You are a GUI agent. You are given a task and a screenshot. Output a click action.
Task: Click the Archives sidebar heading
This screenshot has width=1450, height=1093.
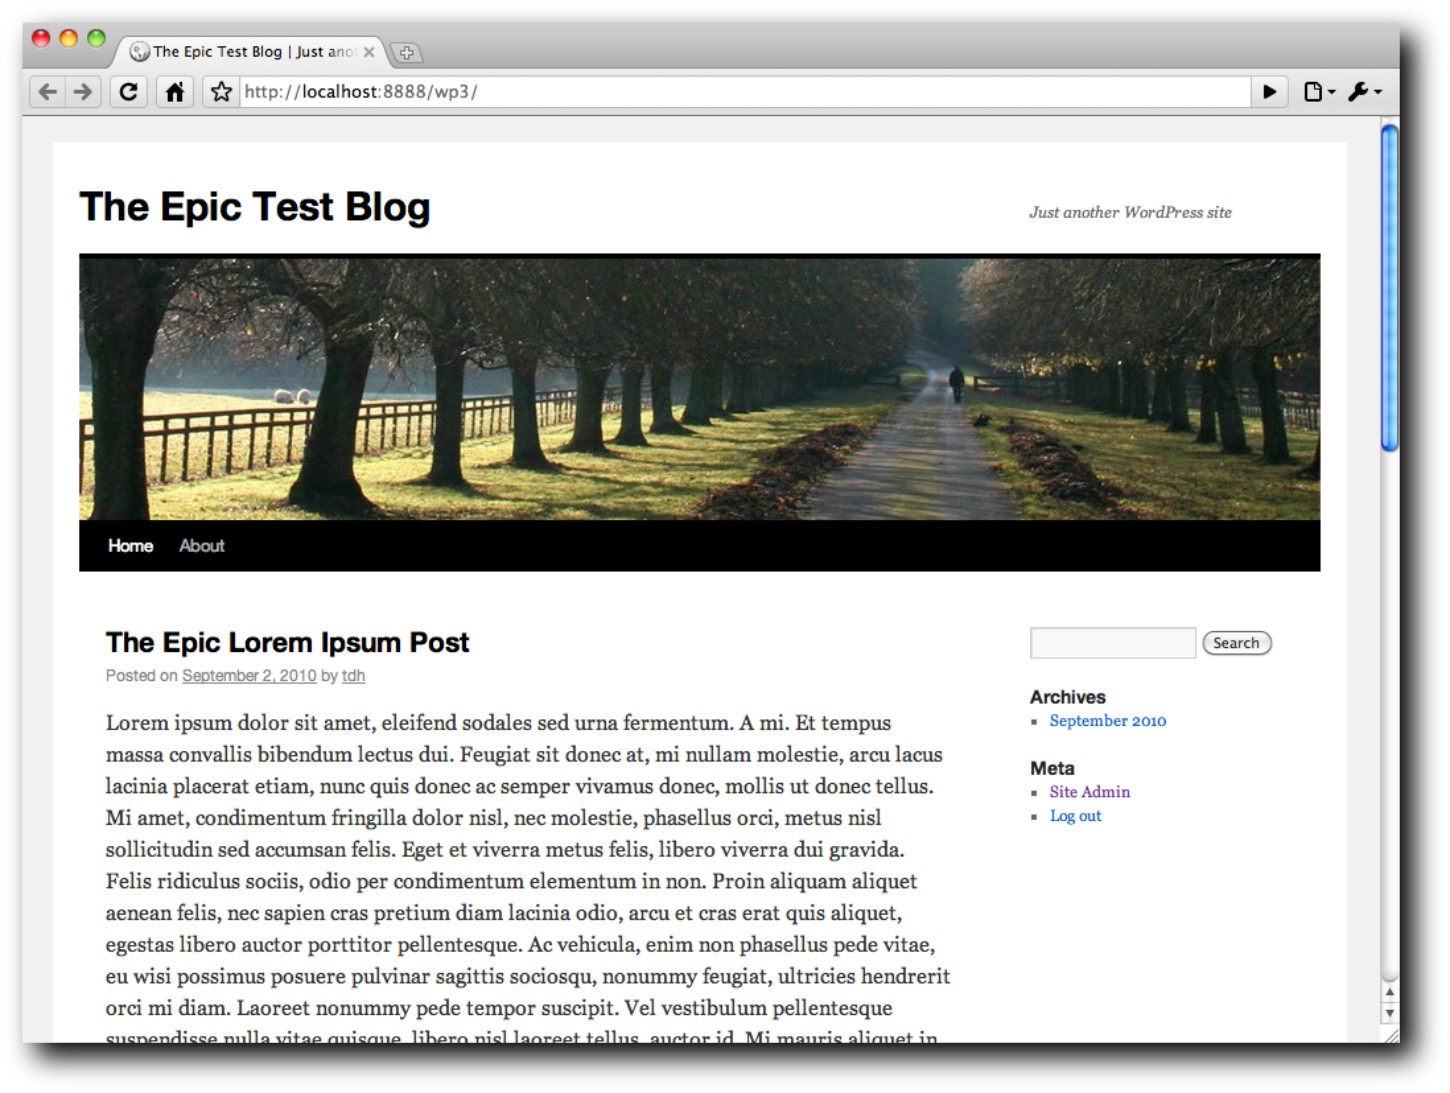[1068, 697]
